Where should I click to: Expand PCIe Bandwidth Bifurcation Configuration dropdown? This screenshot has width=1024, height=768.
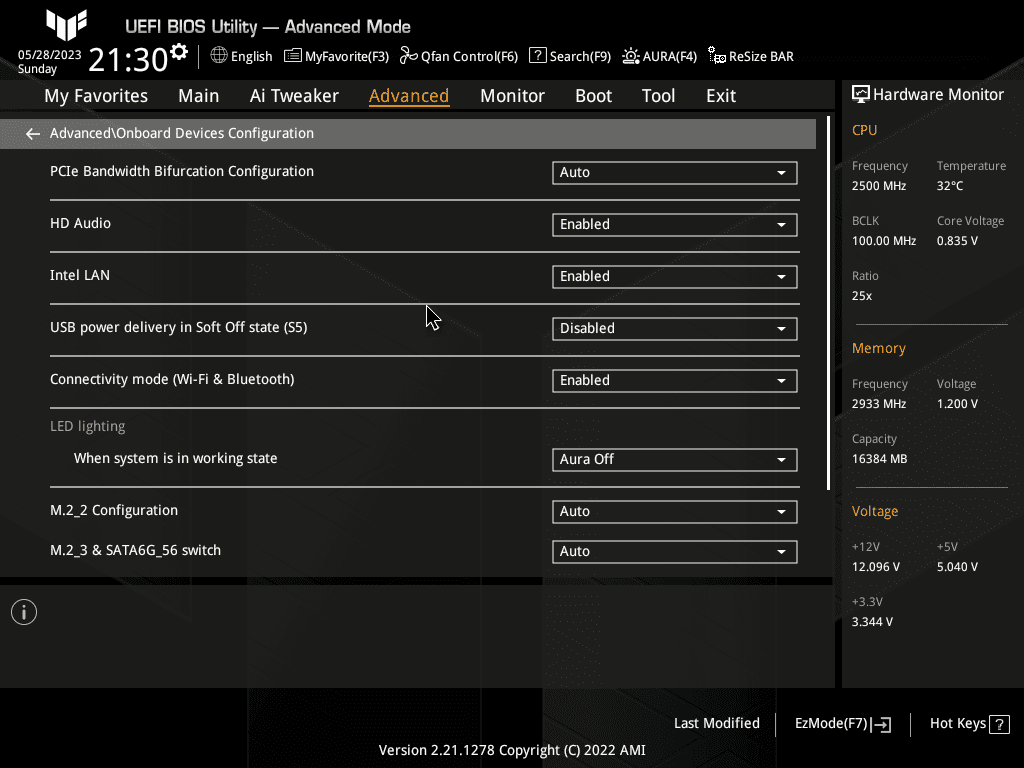[x=674, y=173]
